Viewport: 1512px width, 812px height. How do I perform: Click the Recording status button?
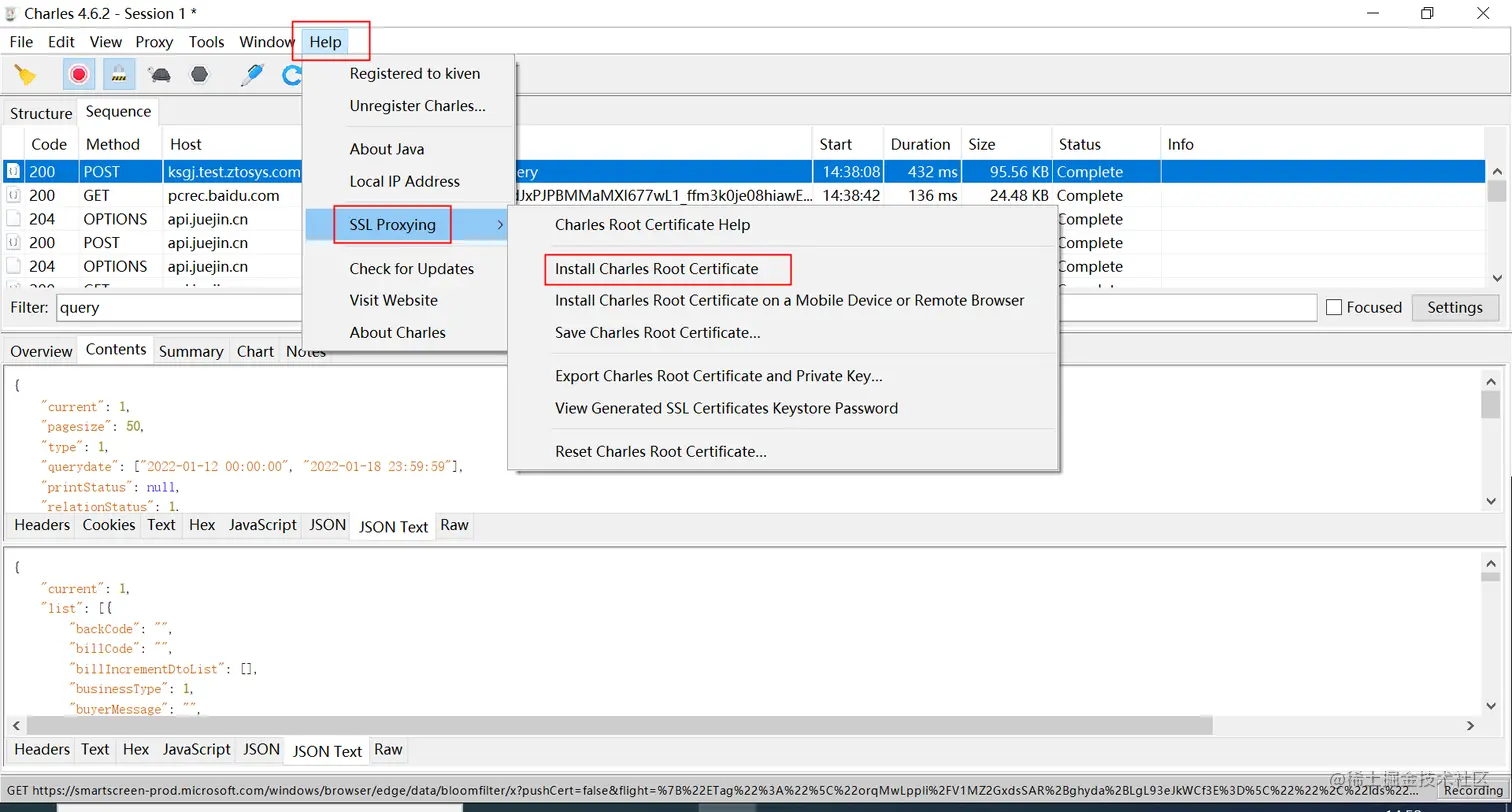tap(1472, 790)
